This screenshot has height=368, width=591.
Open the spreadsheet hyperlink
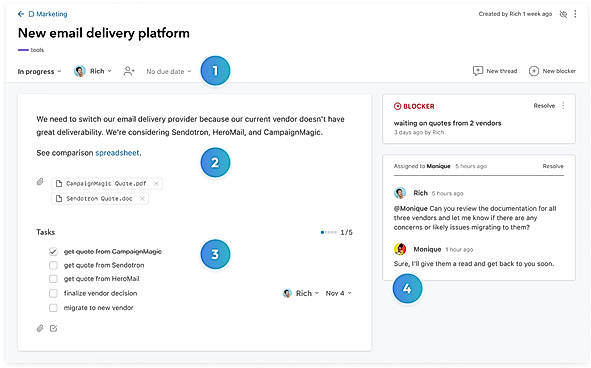(117, 153)
